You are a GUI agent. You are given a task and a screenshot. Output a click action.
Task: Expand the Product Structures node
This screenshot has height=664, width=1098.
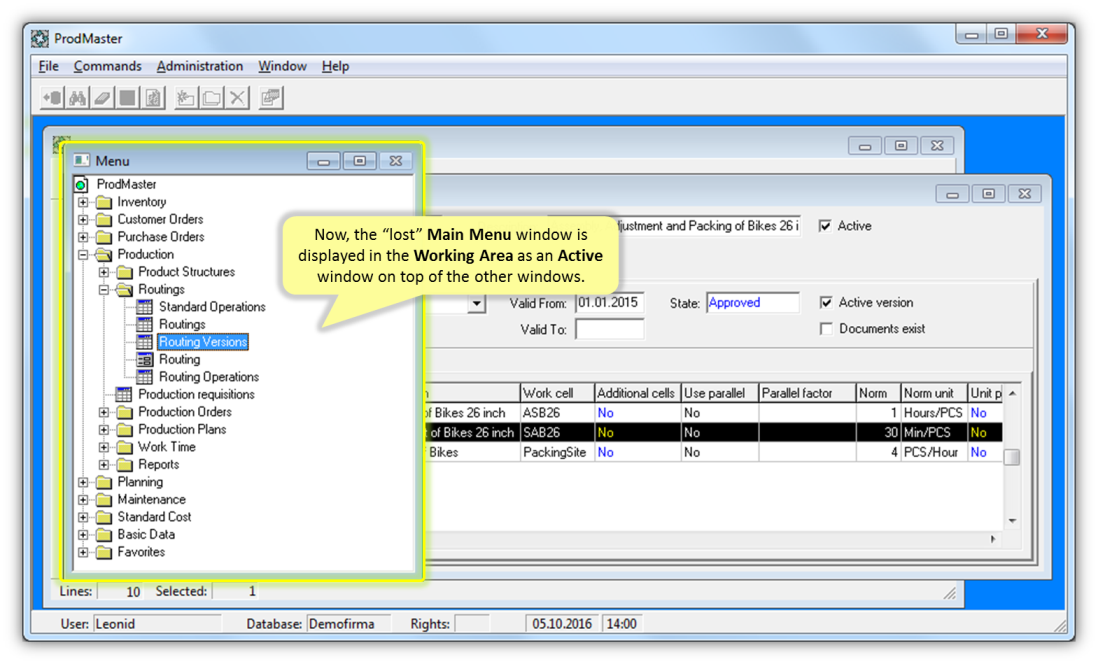click(x=104, y=272)
